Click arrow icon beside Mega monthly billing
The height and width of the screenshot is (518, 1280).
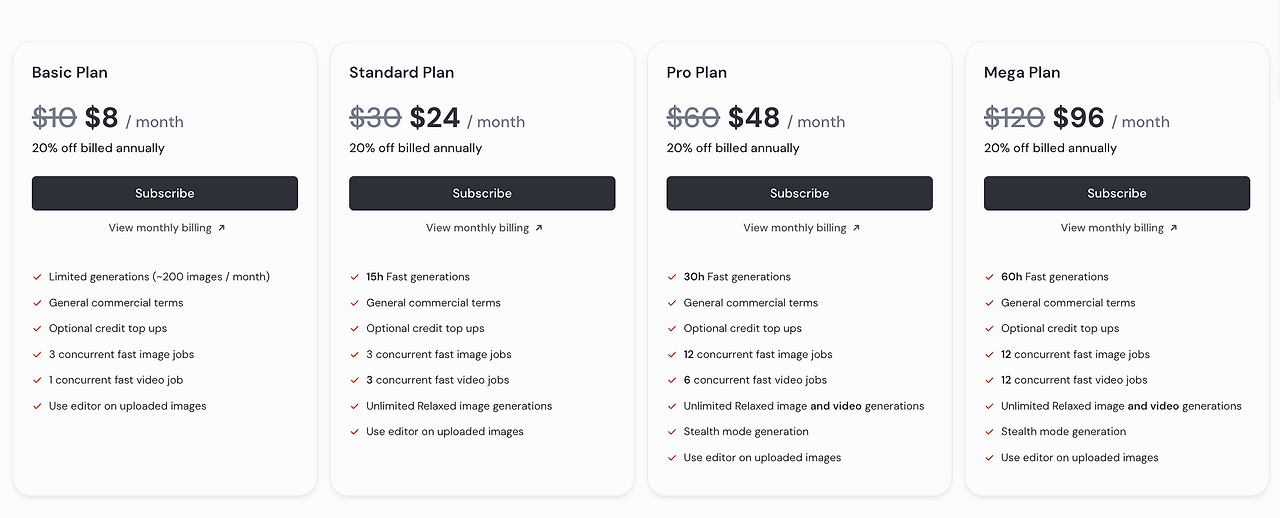pyautogui.click(x=1174, y=228)
